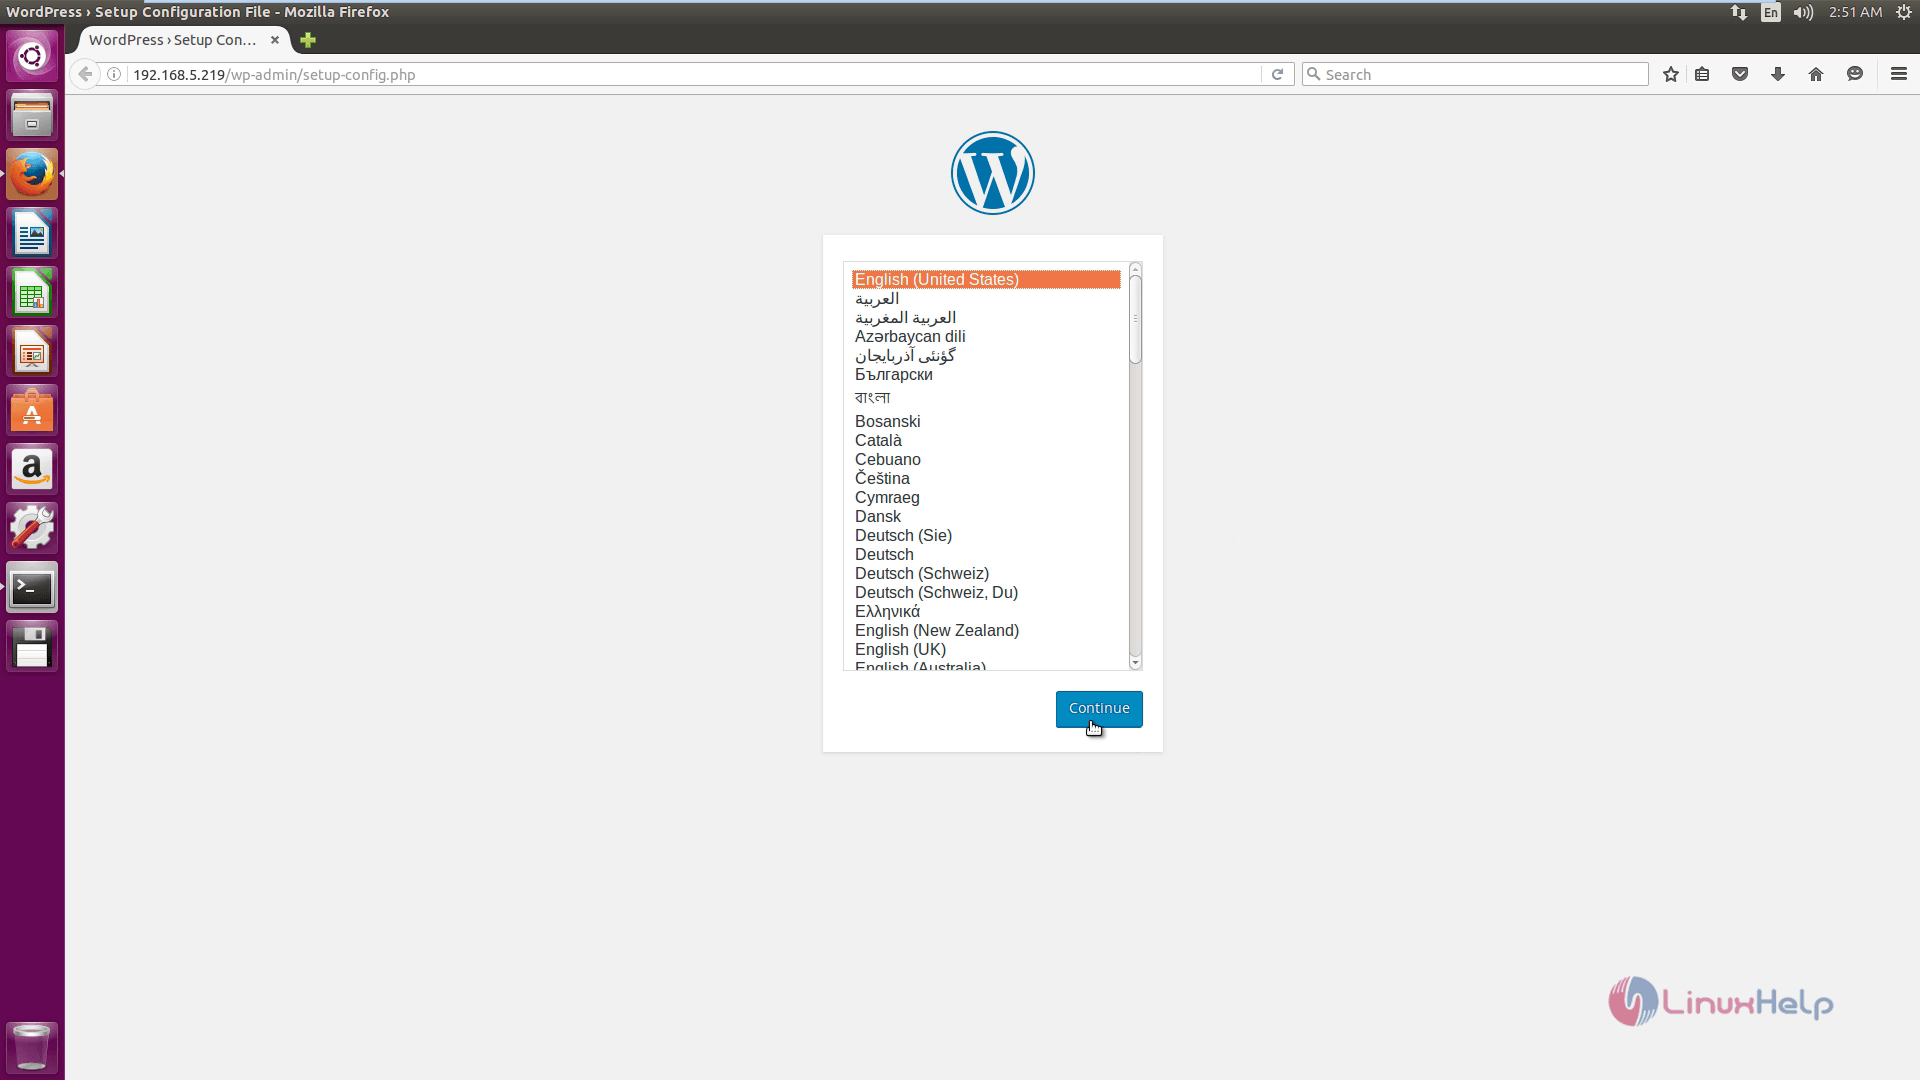Open the Downloads arrow icon
The height and width of the screenshot is (1080, 1920).
[1778, 74]
